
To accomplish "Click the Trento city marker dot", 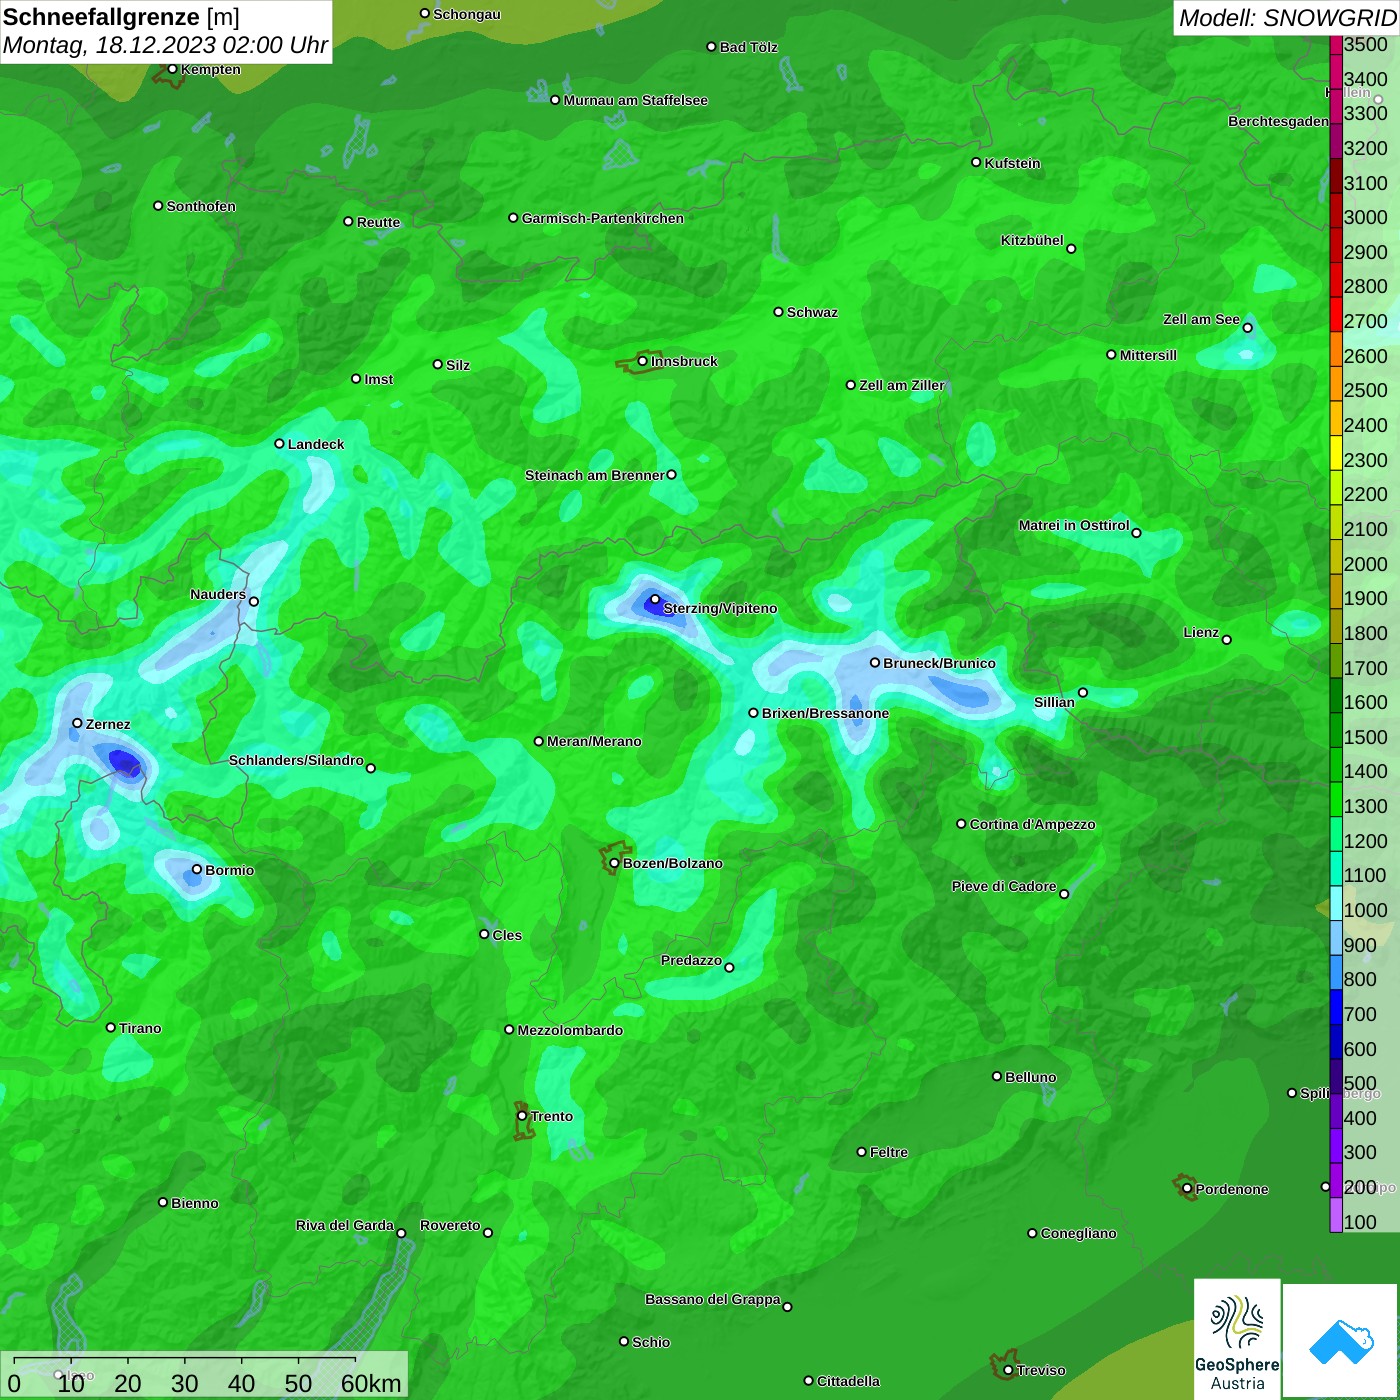I will point(522,1116).
